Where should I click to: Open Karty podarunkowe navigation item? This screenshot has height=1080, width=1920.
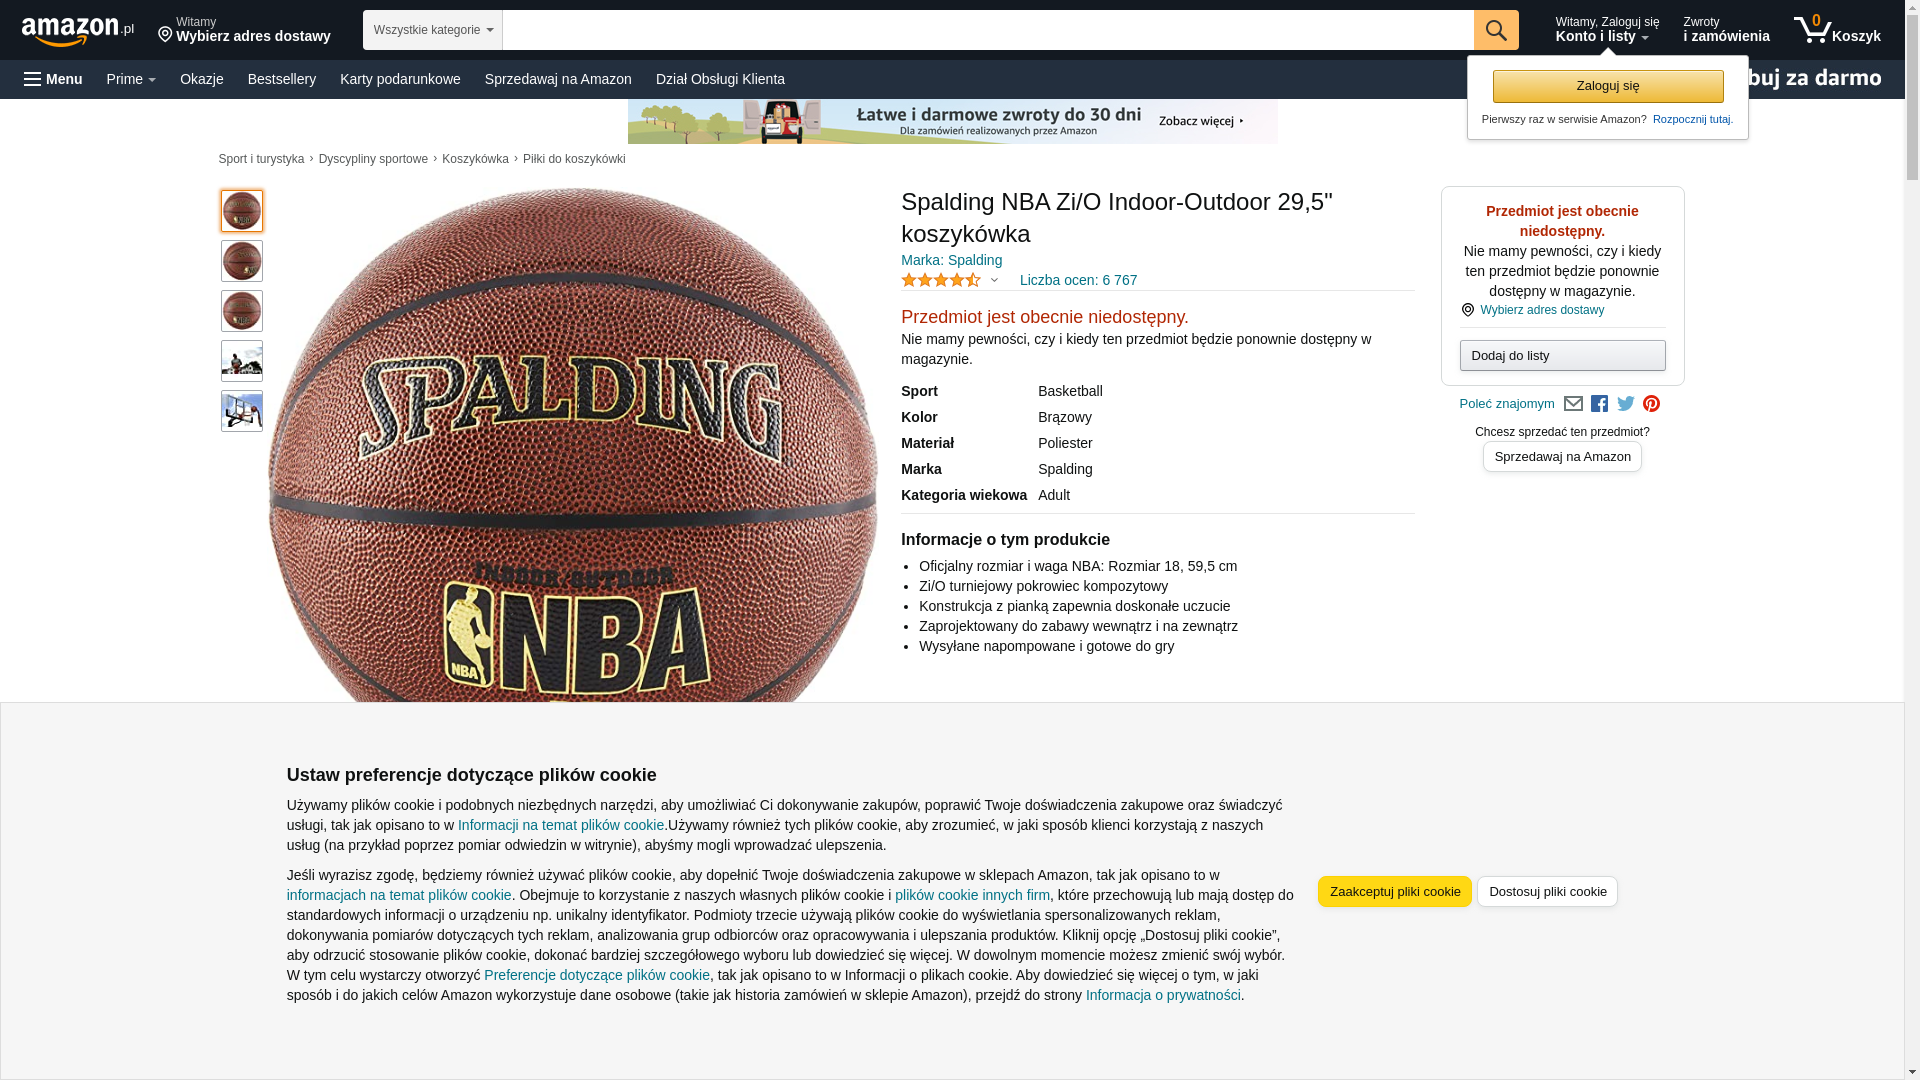[400, 79]
